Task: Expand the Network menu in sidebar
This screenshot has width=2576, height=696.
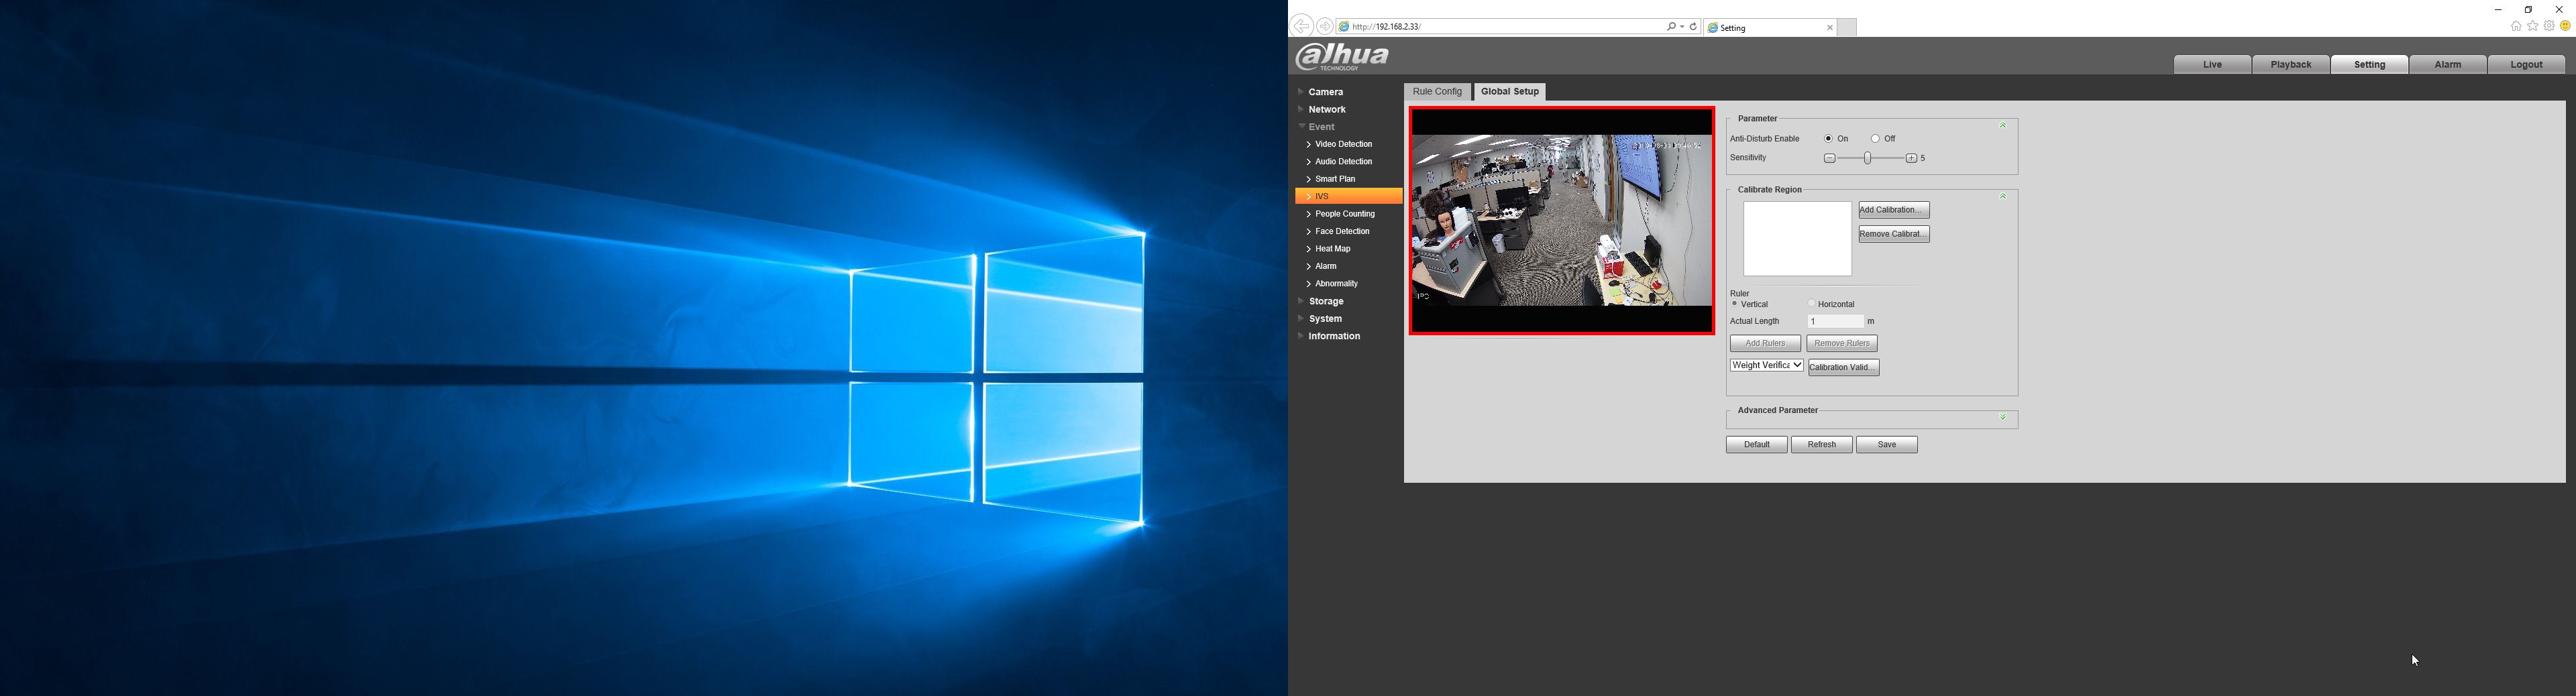Action: [x=1326, y=110]
